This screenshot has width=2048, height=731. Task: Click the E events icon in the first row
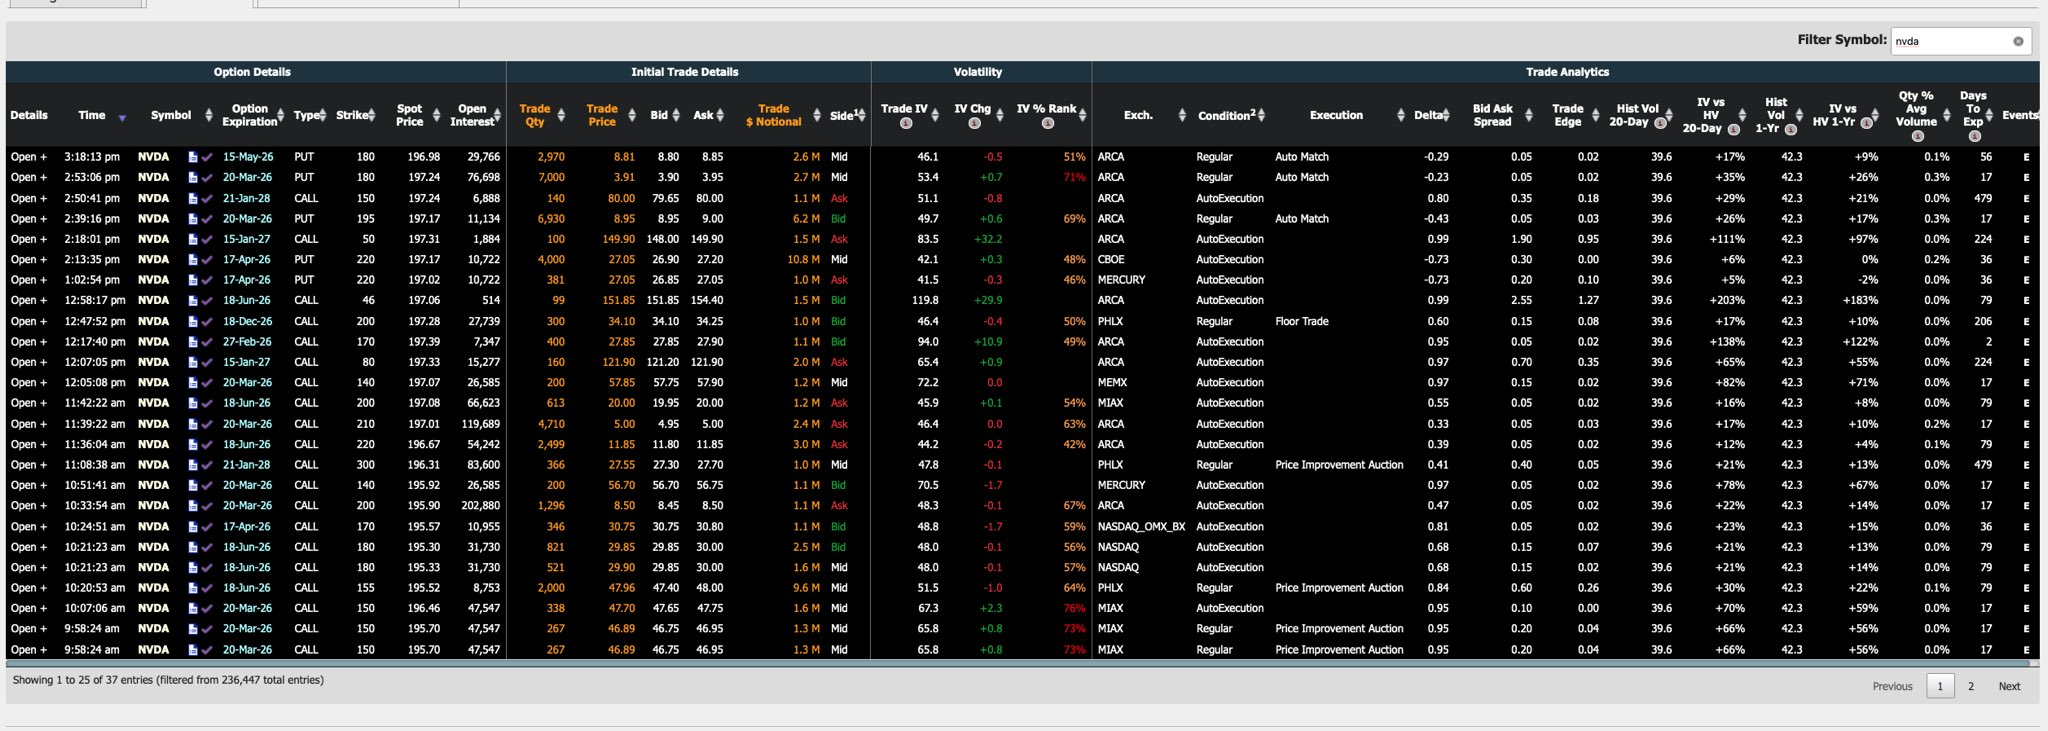[x=2026, y=157]
